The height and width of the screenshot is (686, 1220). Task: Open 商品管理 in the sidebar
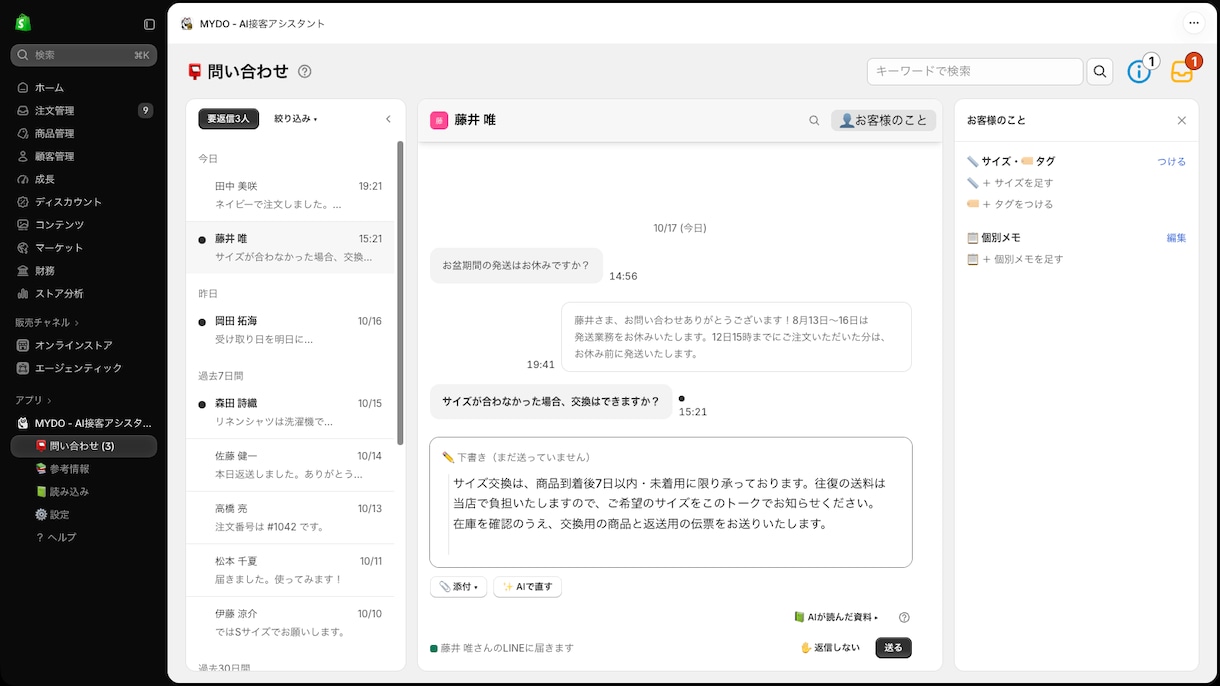83,133
